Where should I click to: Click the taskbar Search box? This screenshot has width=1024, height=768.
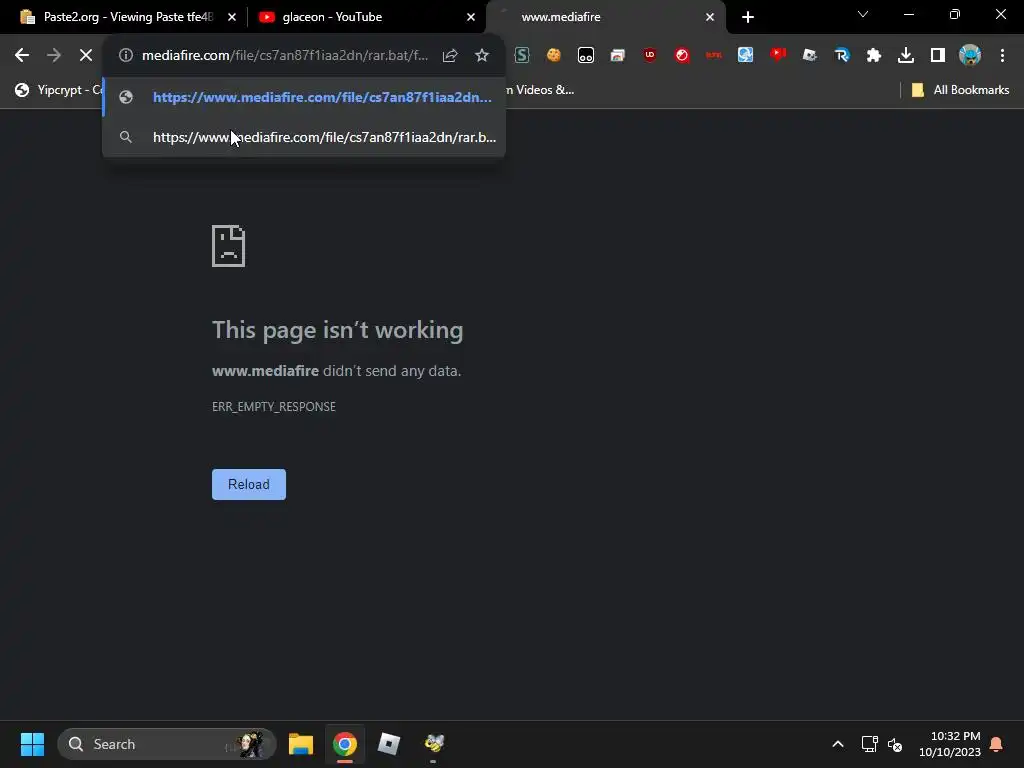(x=167, y=744)
